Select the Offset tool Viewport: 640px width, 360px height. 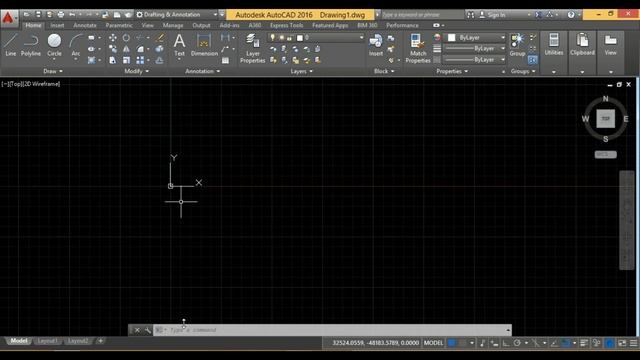pos(160,60)
